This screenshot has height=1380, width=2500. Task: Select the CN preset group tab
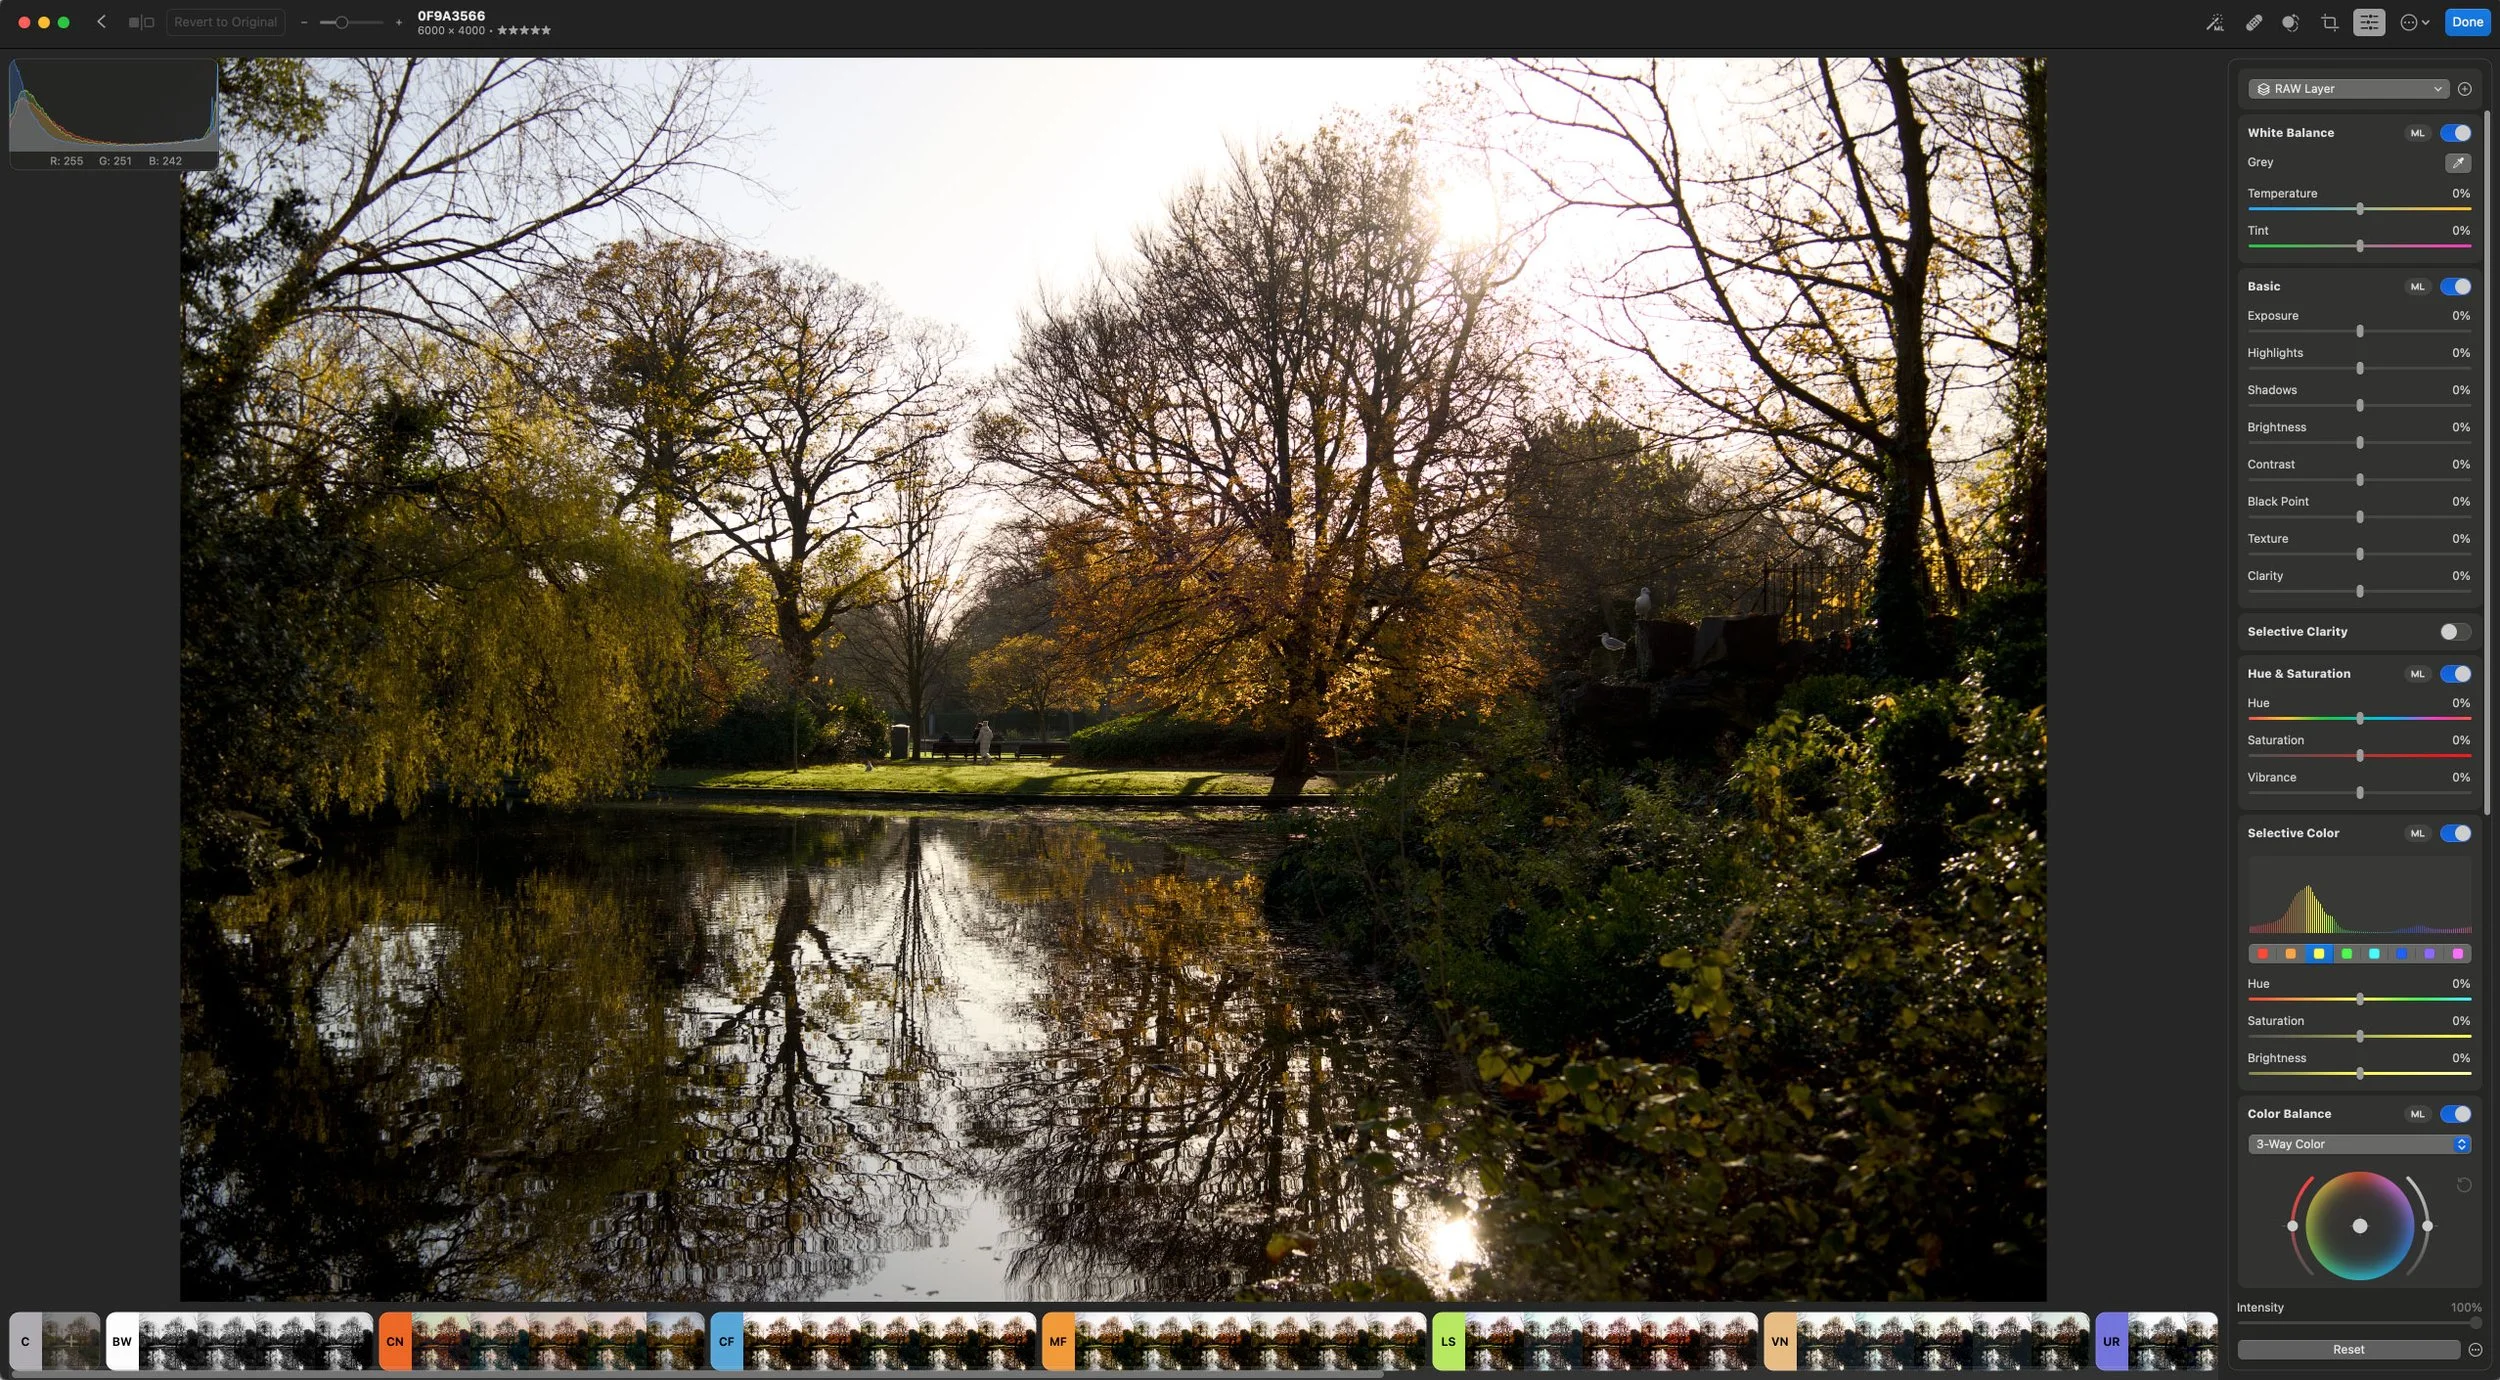pyautogui.click(x=395, y=1342)
